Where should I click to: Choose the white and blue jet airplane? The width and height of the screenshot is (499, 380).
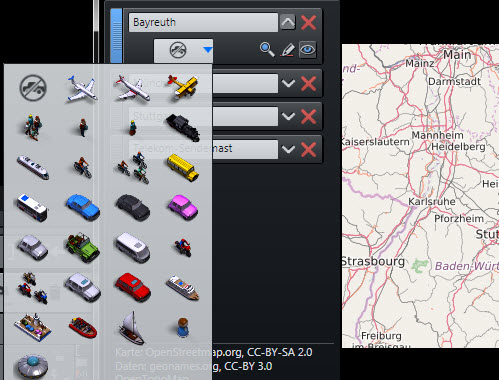tap(82, 89)
